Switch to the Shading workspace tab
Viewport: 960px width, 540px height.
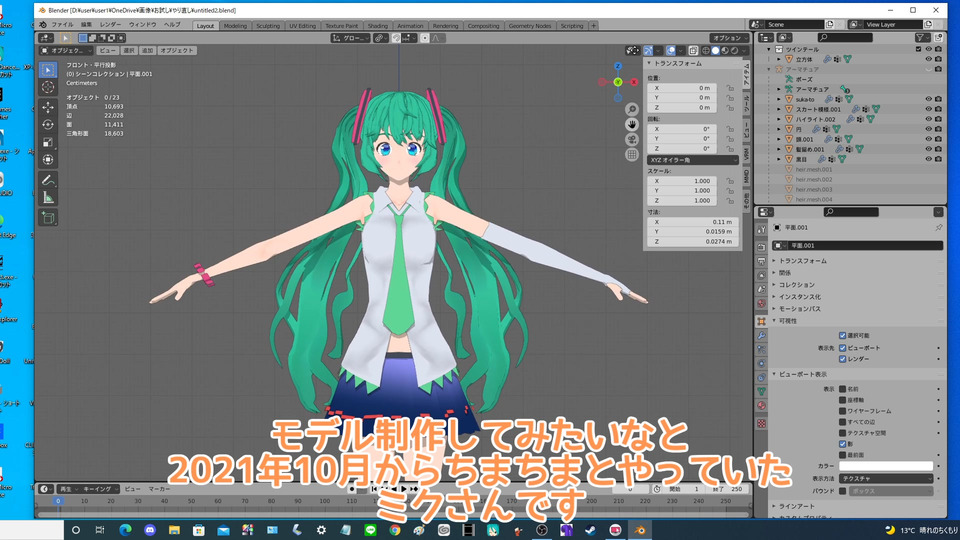tap(378, 26)
